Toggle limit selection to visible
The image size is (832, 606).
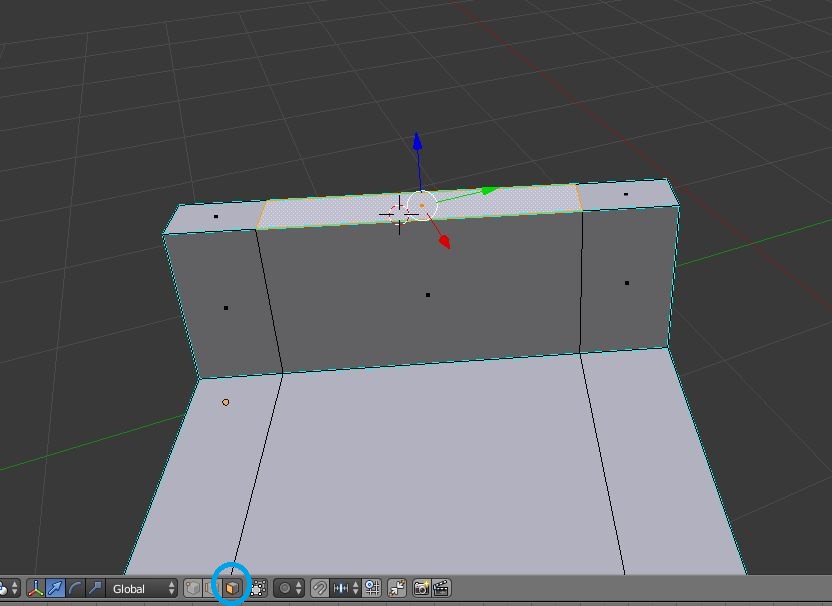[258, 588]
